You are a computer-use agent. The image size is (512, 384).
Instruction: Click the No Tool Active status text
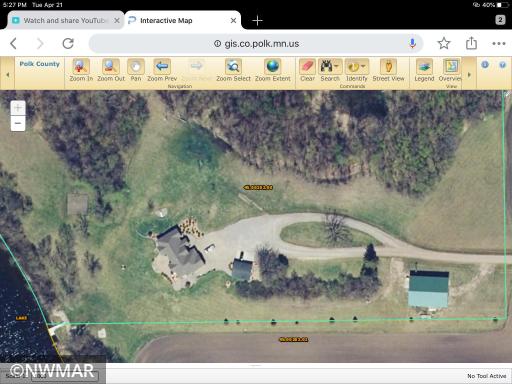point(487,376)
